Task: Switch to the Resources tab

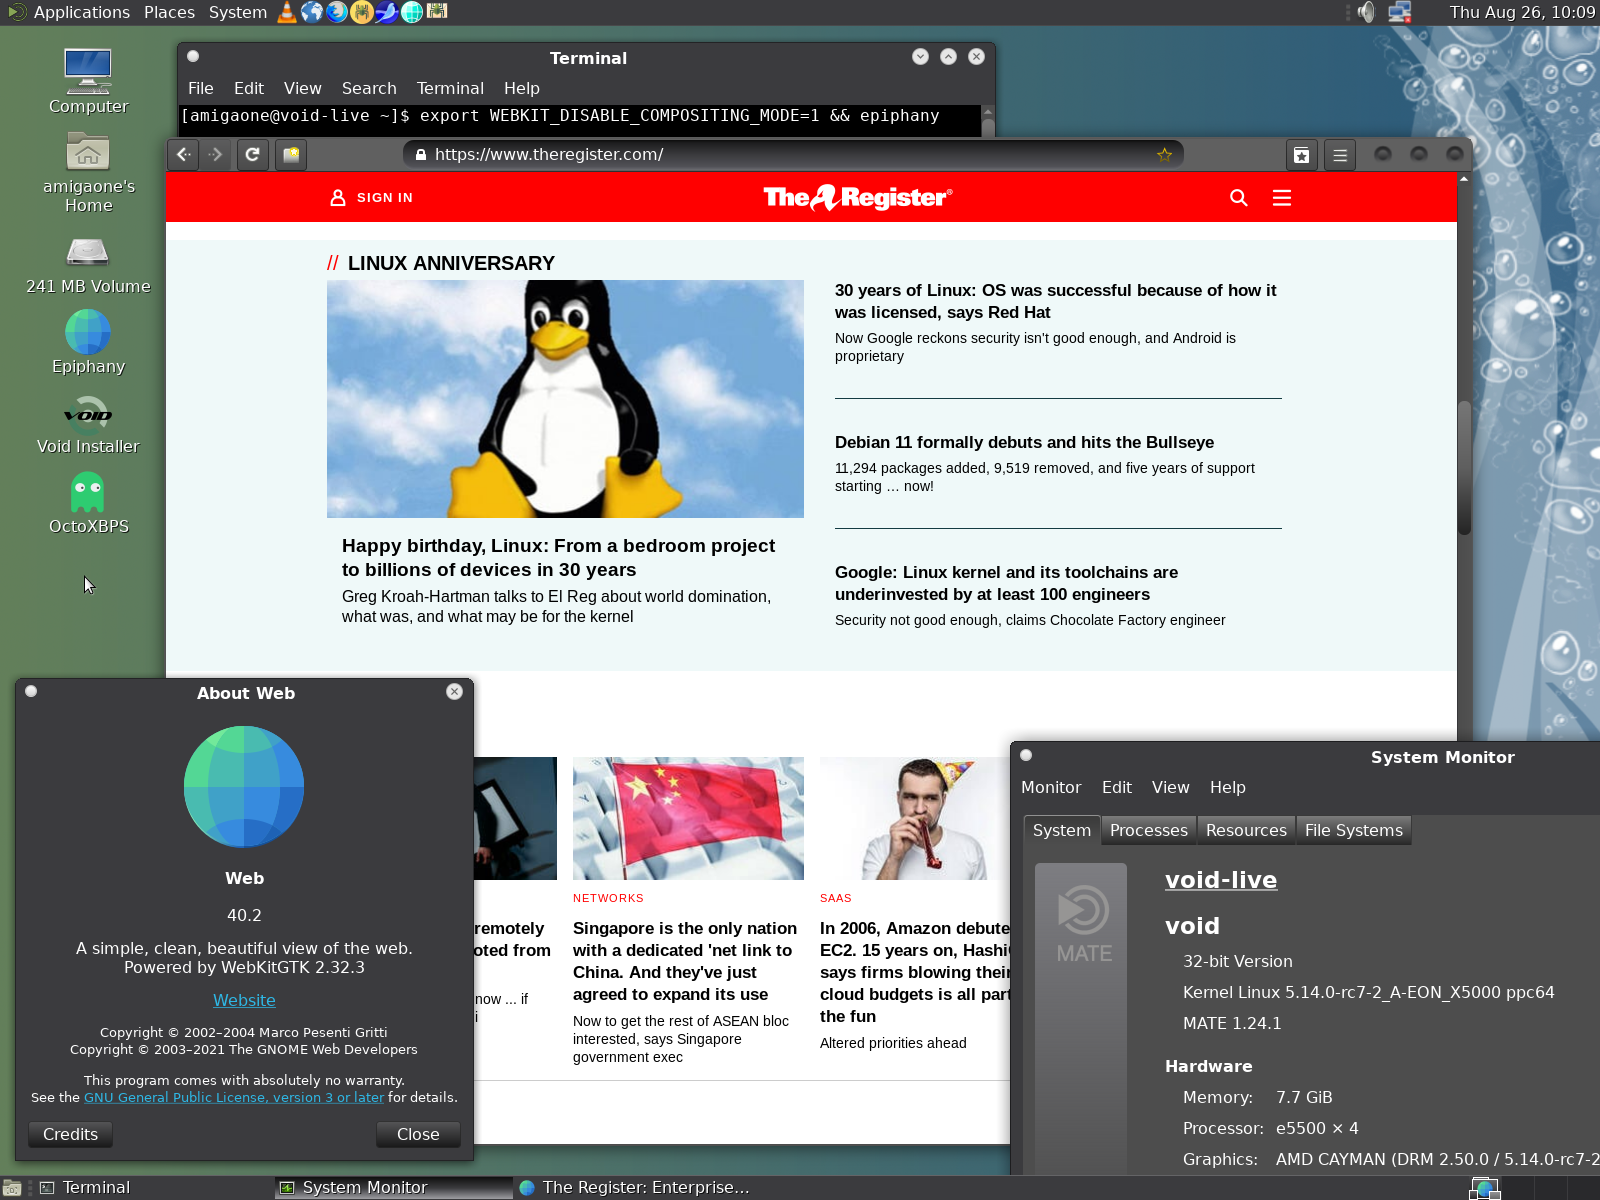Action: [x=1246, y=830]
